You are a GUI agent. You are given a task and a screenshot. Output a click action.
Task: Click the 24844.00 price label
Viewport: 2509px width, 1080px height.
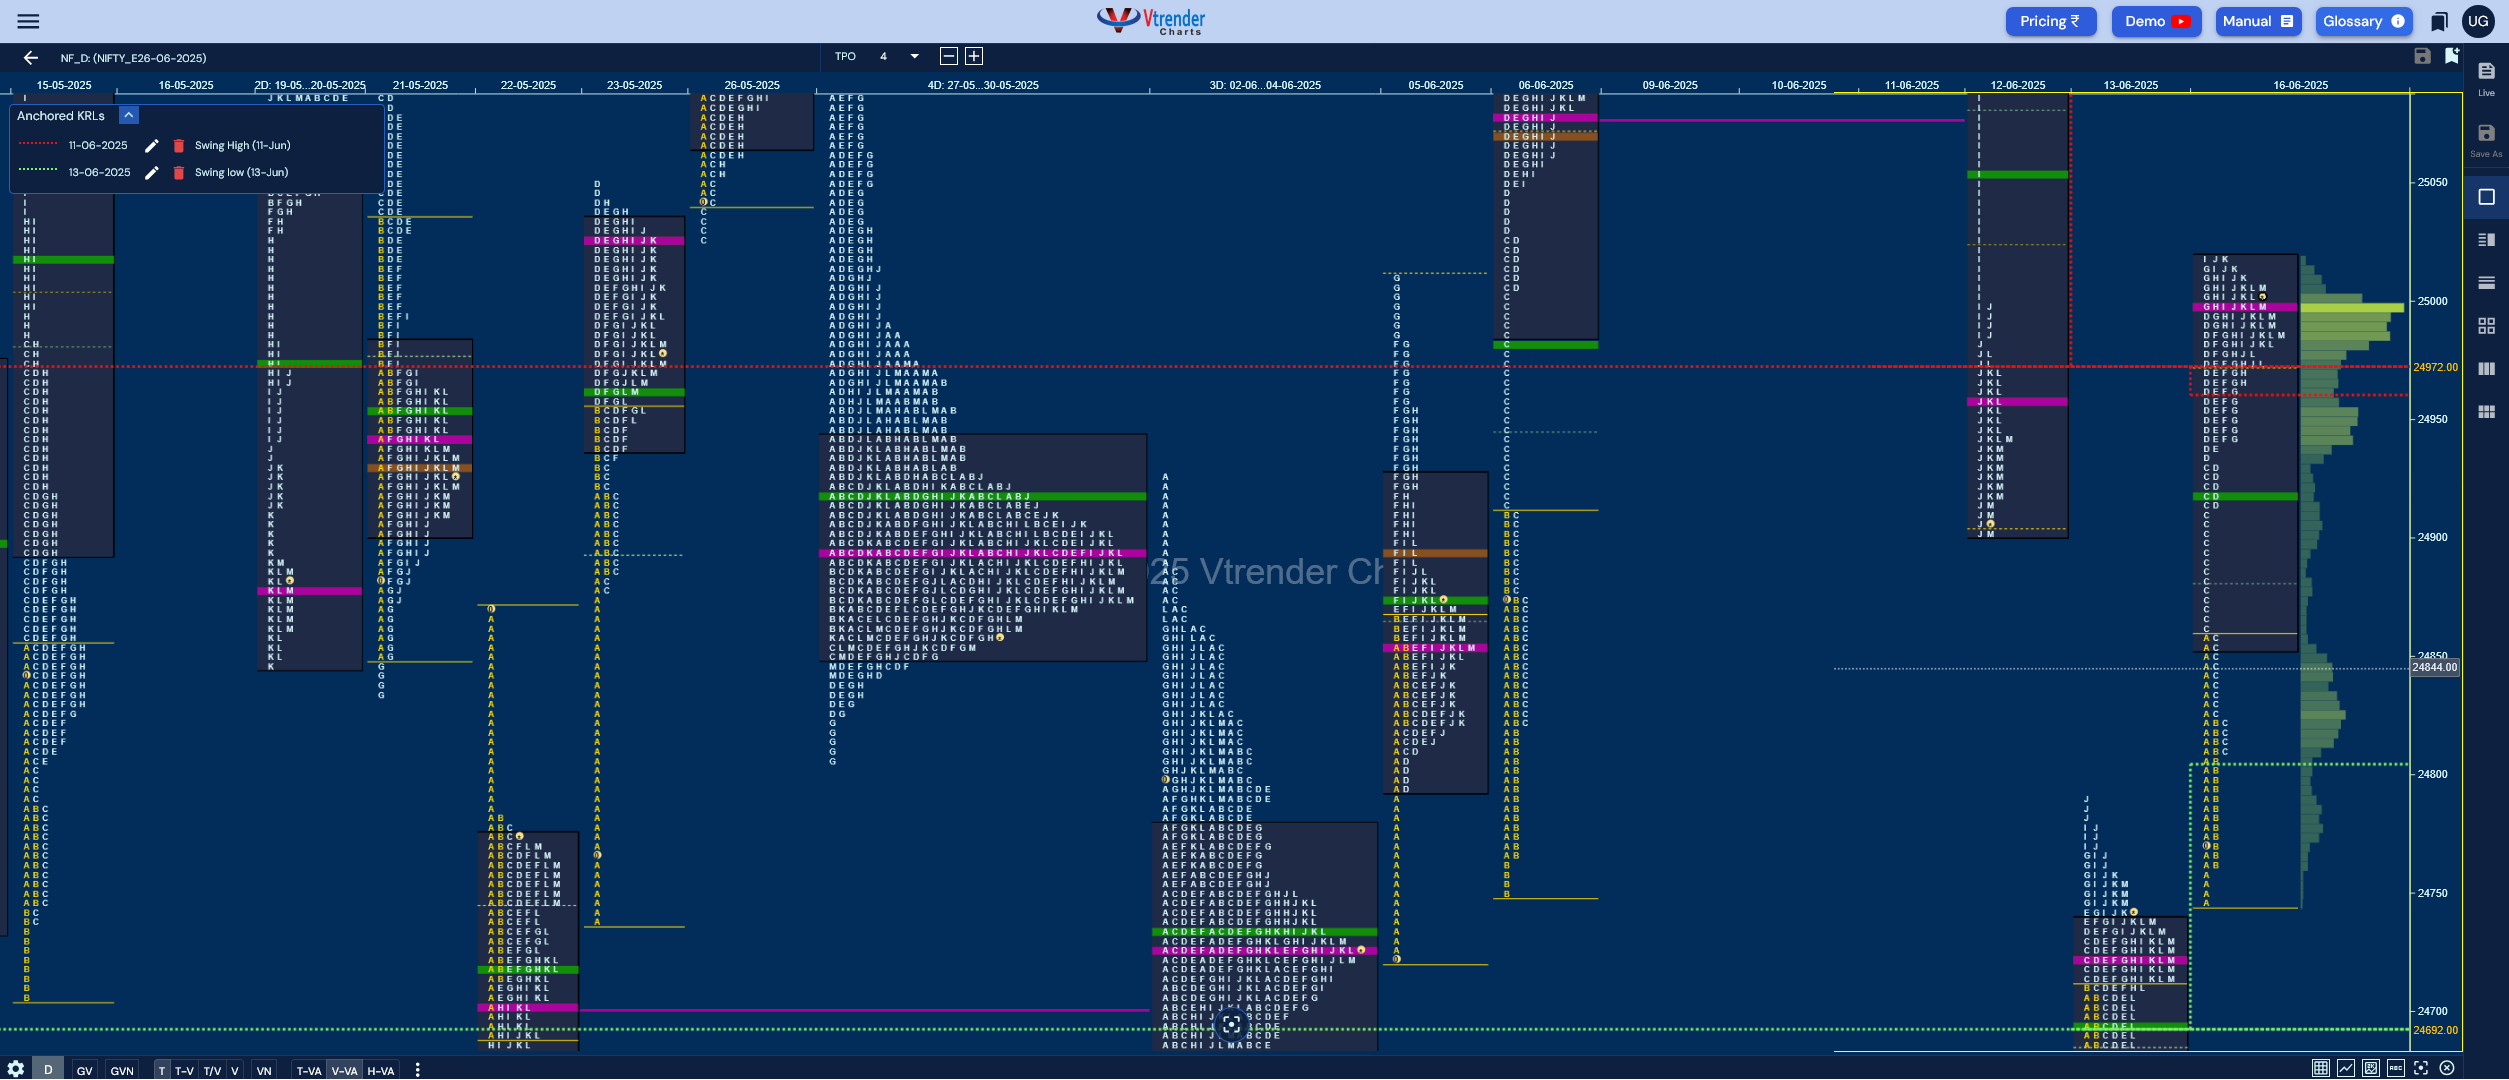coord(2435,667)
